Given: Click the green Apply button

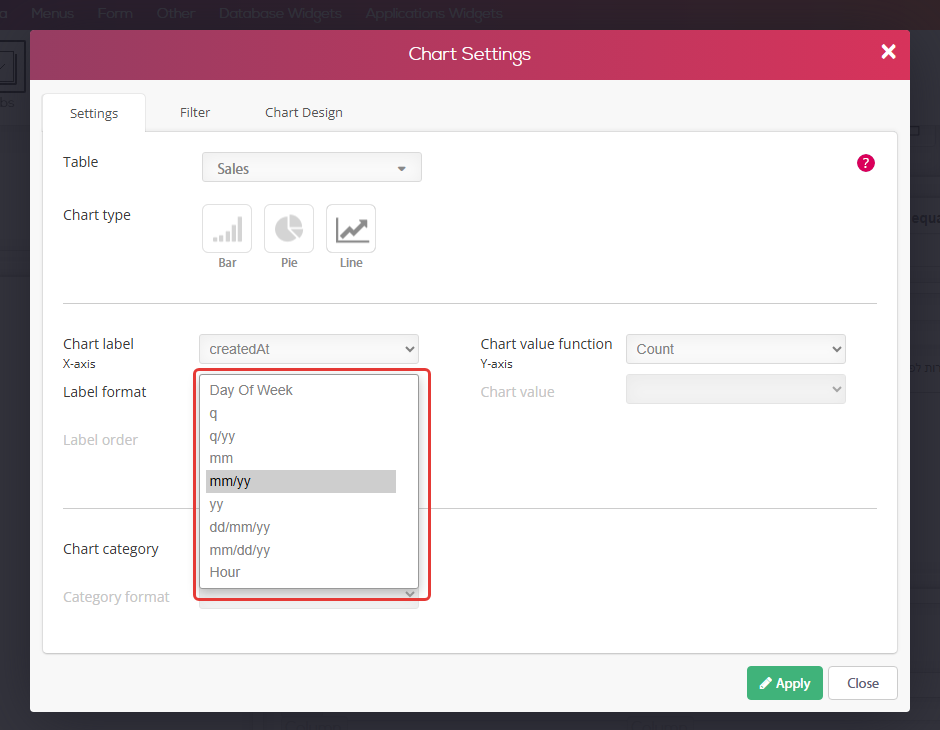Looking at the screenshot, I should tap(784, 683).
